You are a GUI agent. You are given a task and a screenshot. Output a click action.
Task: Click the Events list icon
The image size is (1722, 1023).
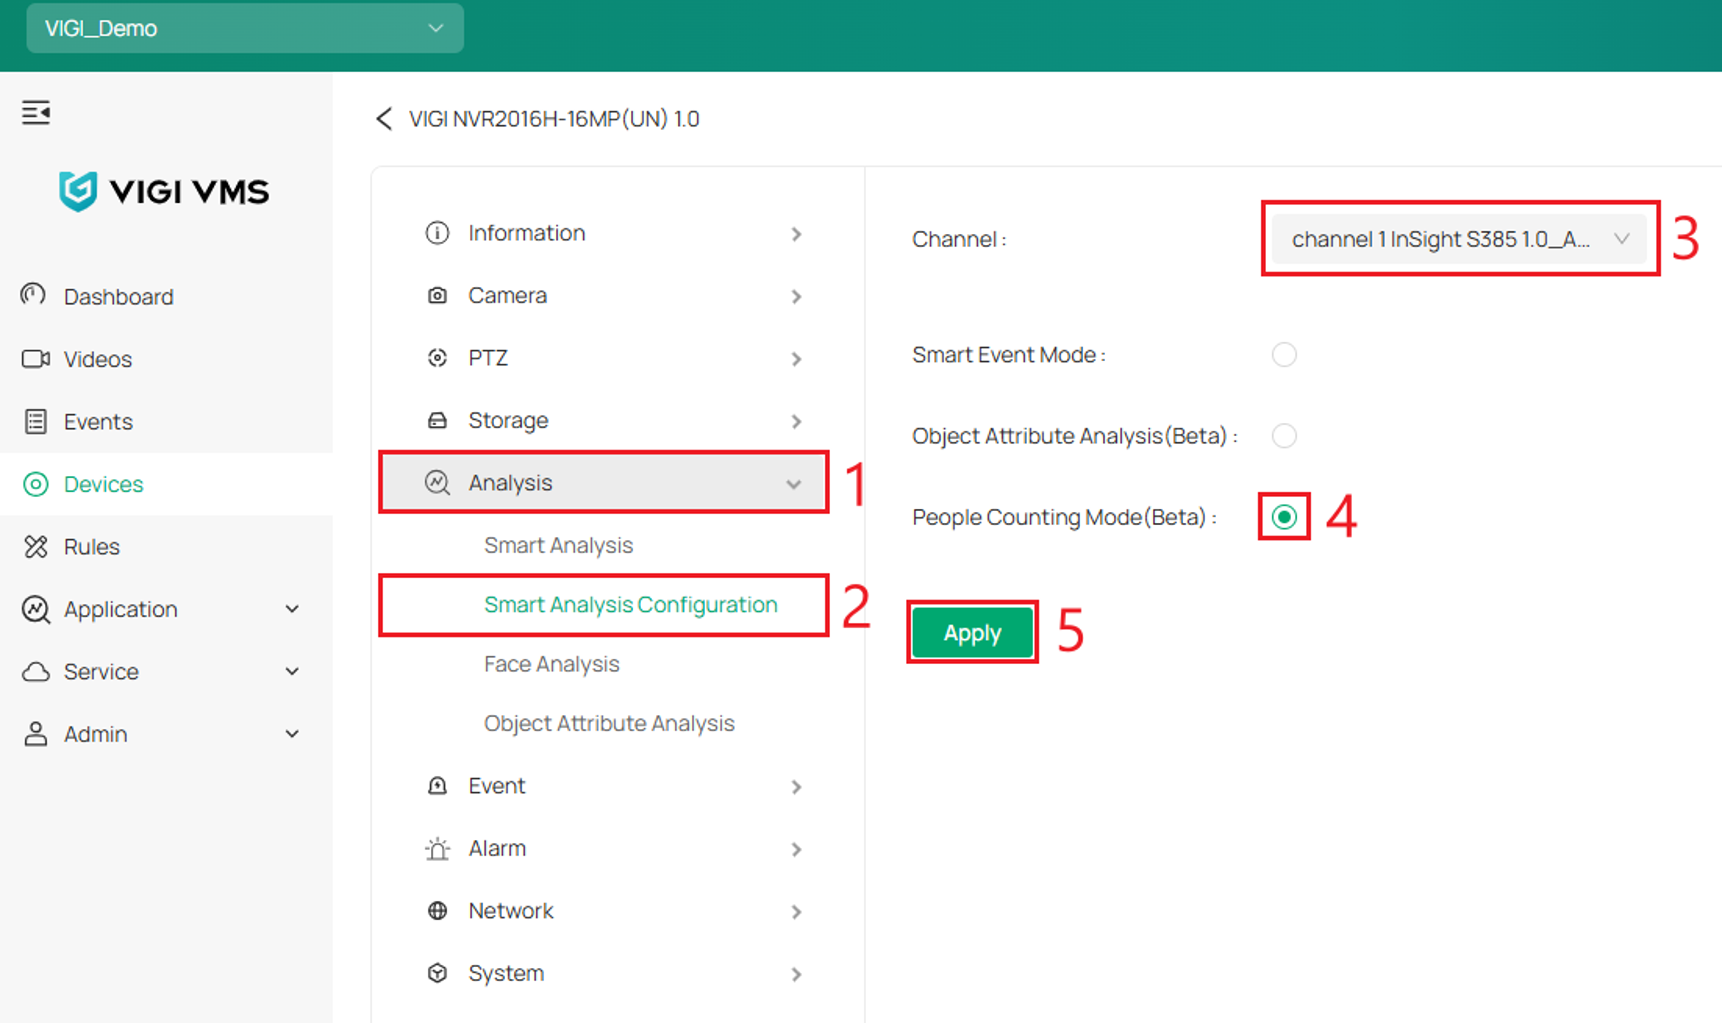point(35,421)
